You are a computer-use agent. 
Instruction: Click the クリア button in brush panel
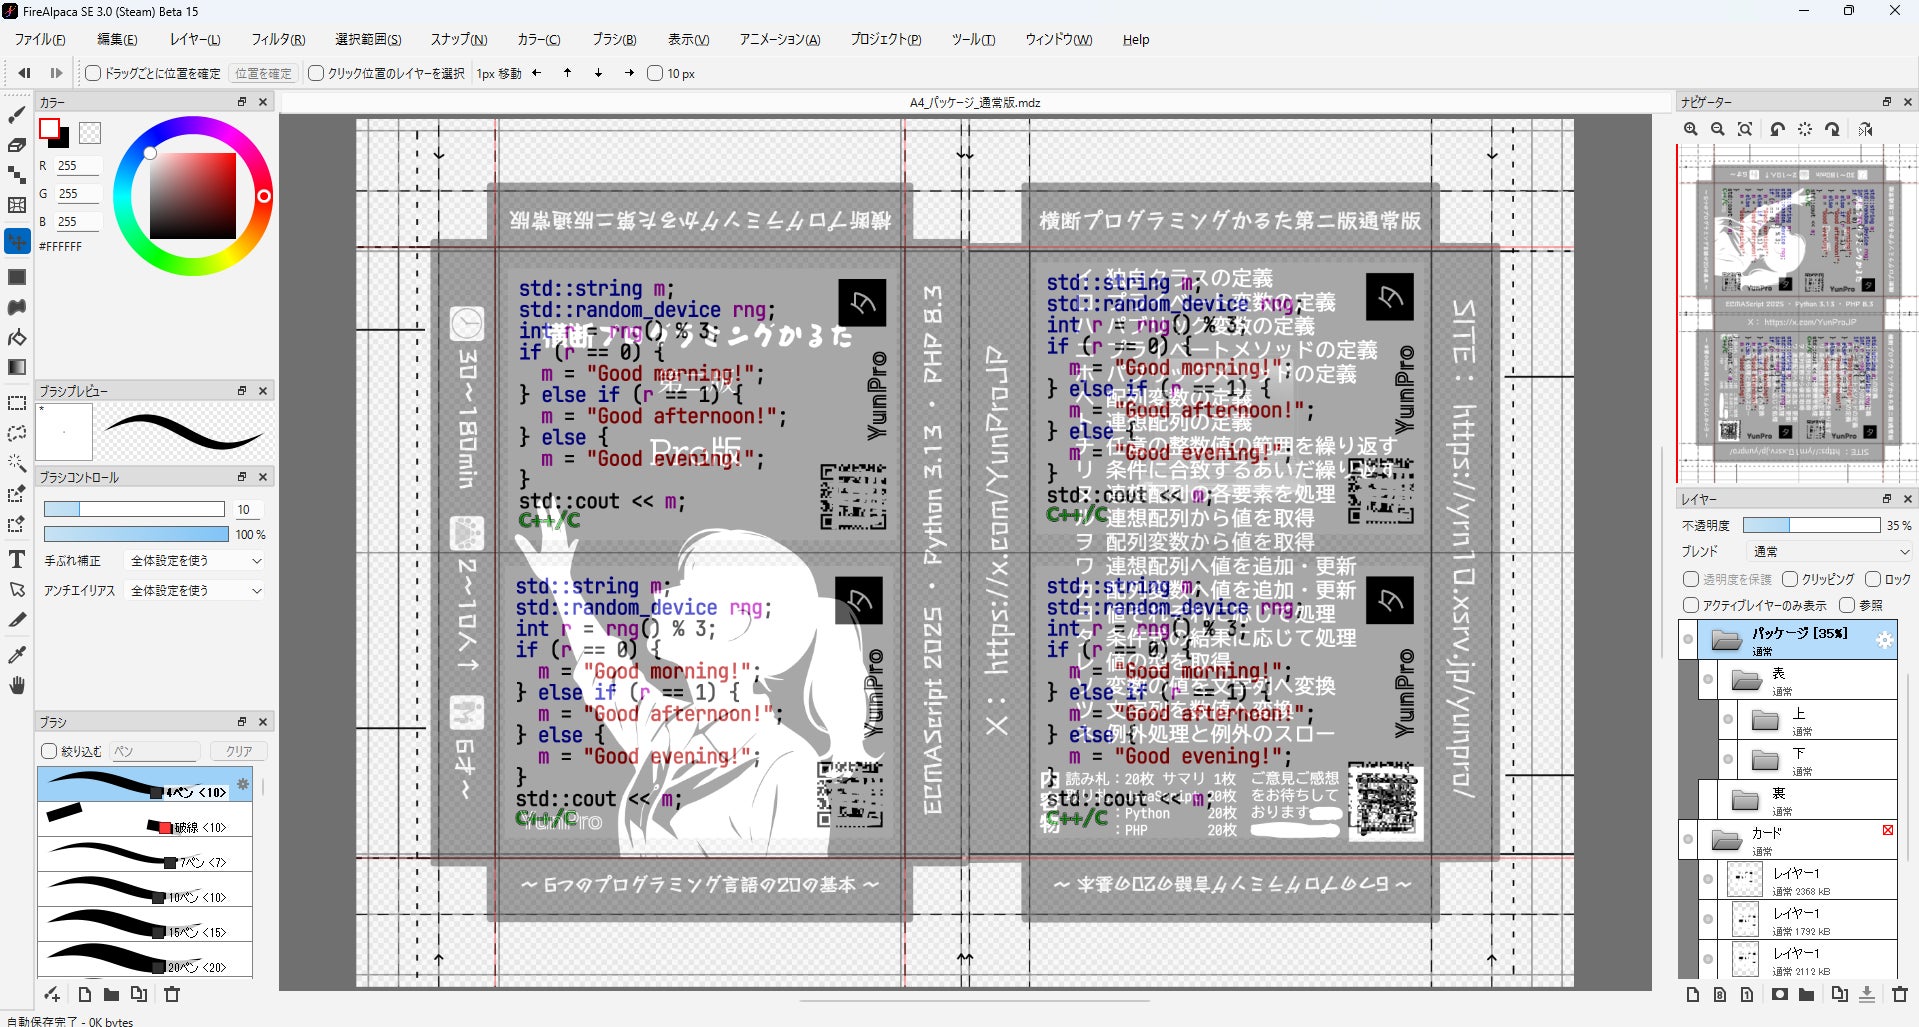pyautogui.click(x=239, y=751)
